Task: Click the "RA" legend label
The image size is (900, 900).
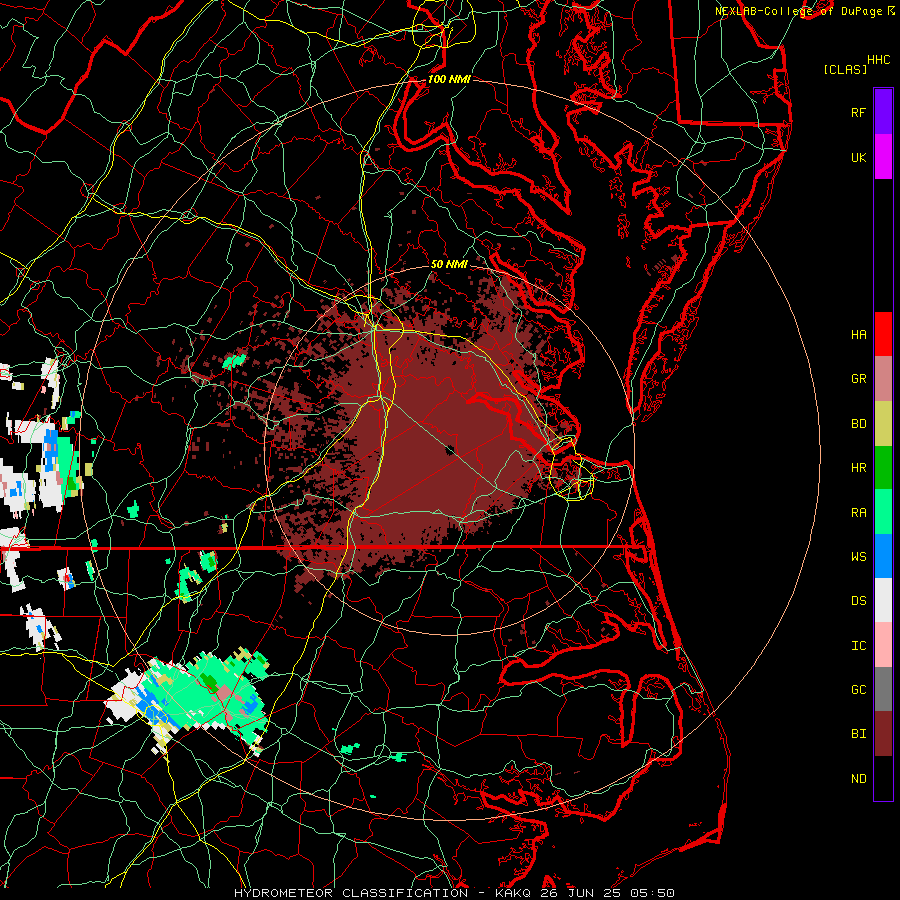Action: coord(858,513)
